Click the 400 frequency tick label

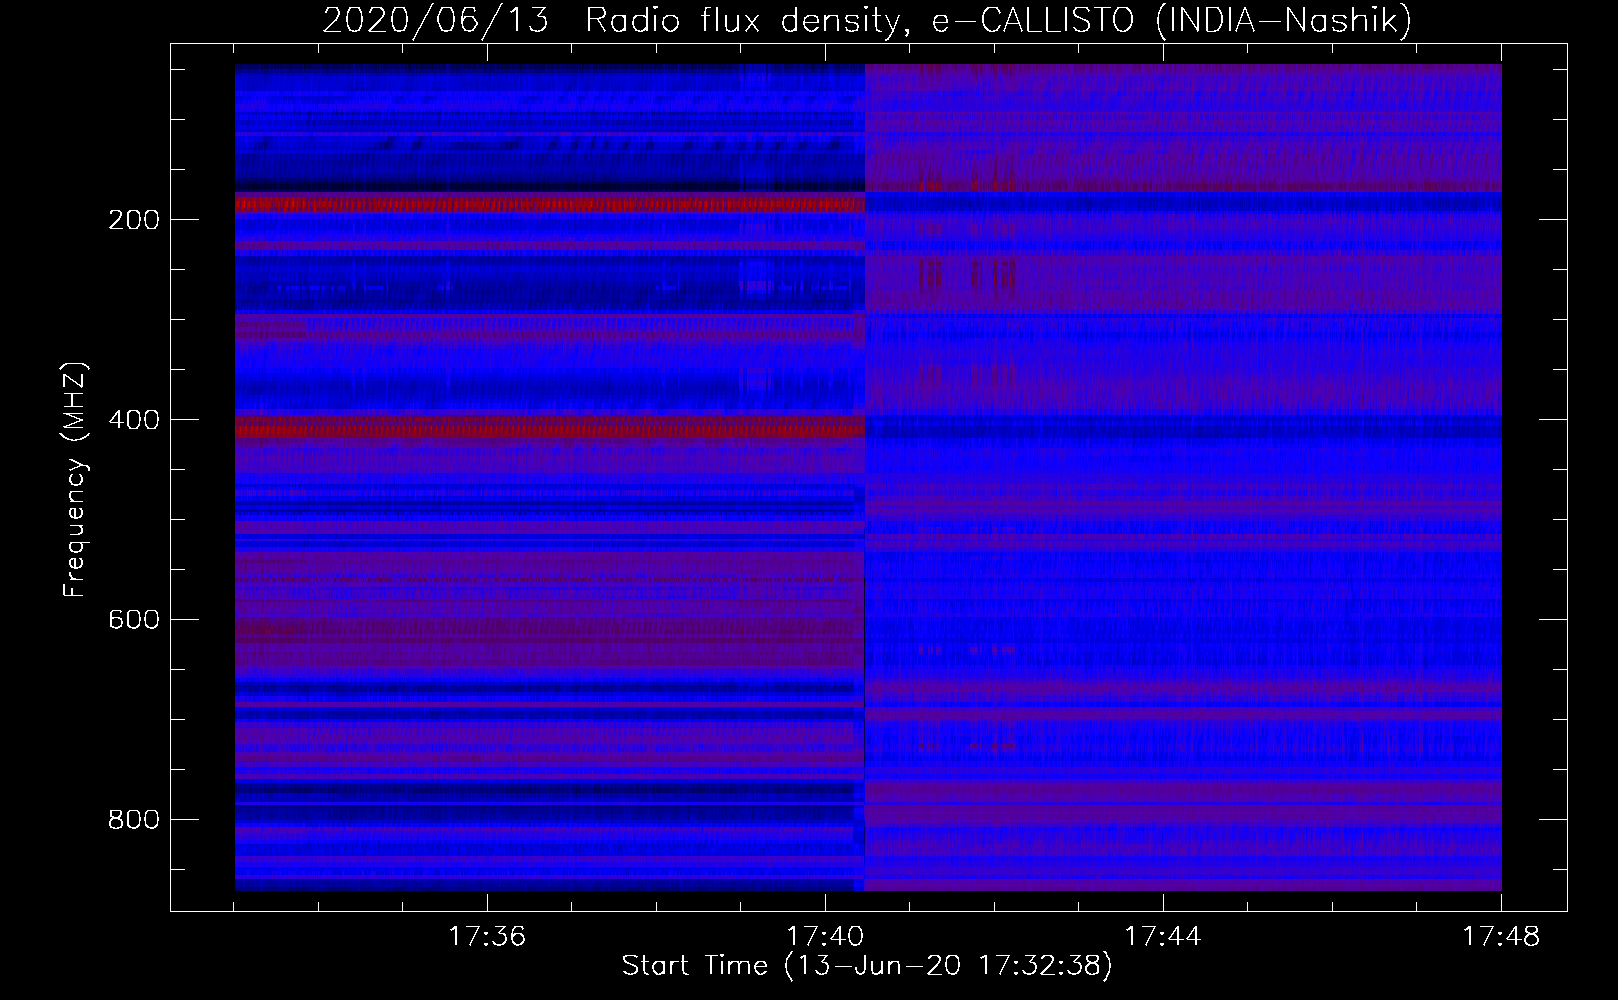coord(134,420)
